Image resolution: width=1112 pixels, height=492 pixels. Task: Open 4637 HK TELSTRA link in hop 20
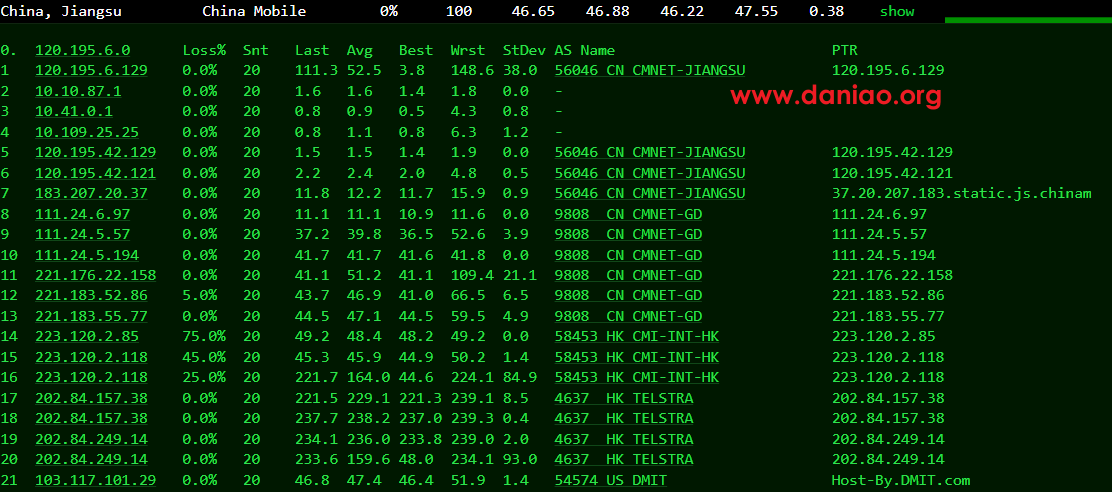point(624,460)
